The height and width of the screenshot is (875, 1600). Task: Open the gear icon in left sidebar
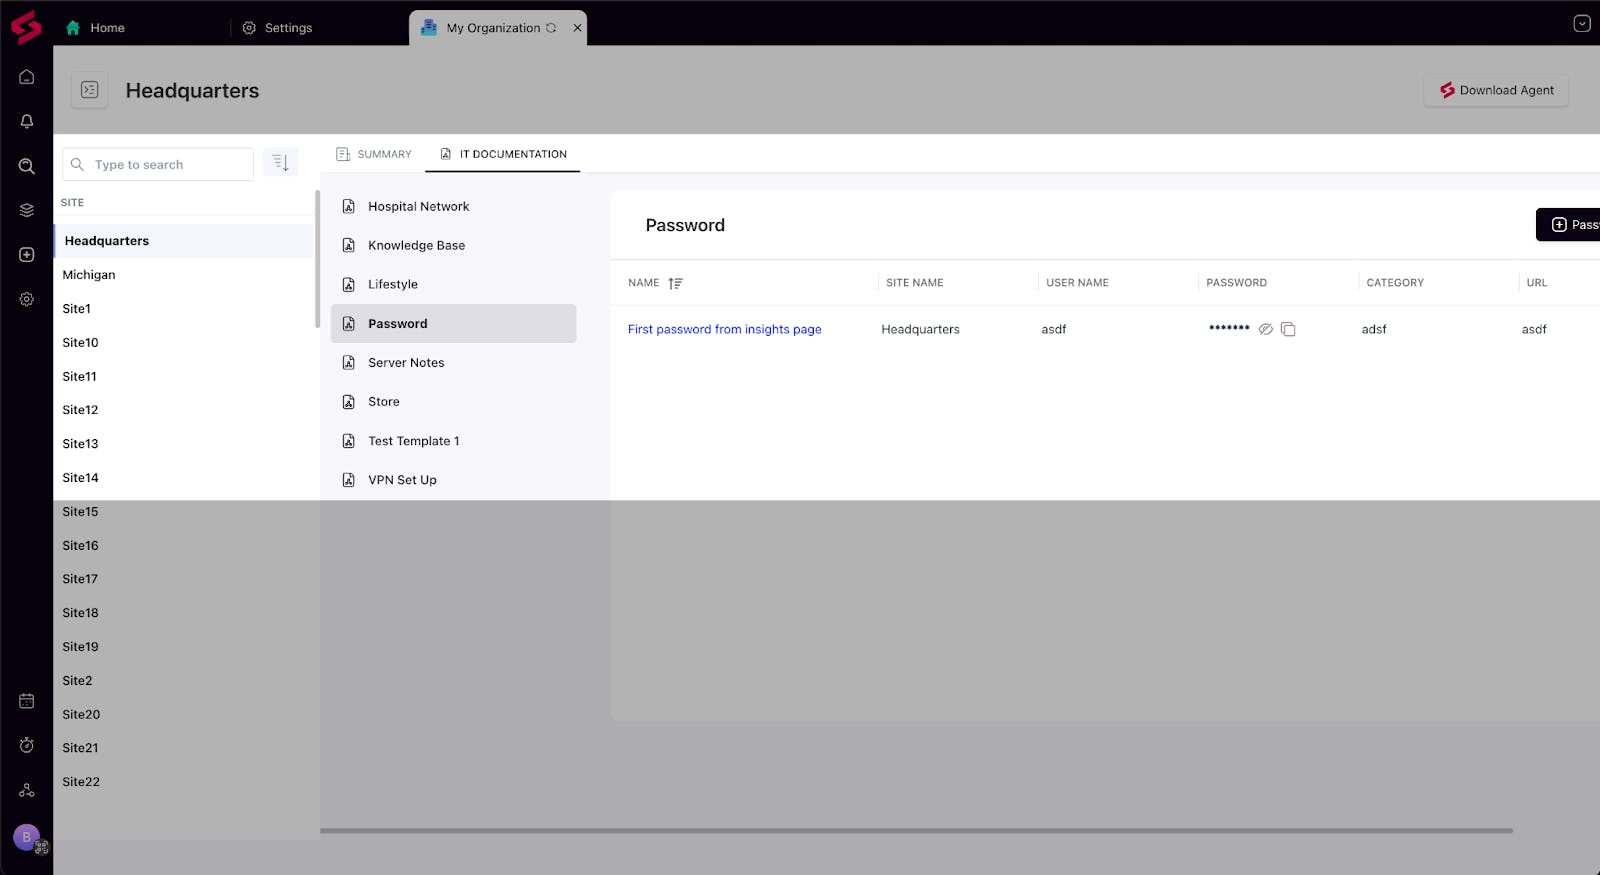[27, 299]
